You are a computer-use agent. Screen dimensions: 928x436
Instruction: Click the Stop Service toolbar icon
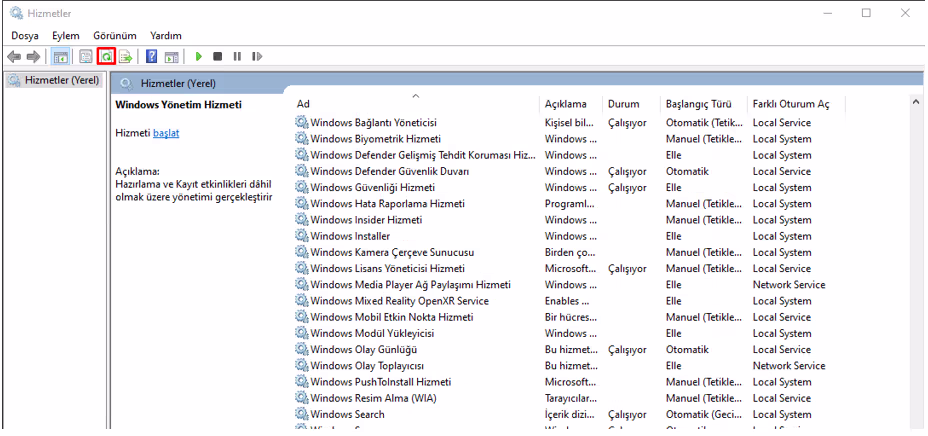(218, 57)
